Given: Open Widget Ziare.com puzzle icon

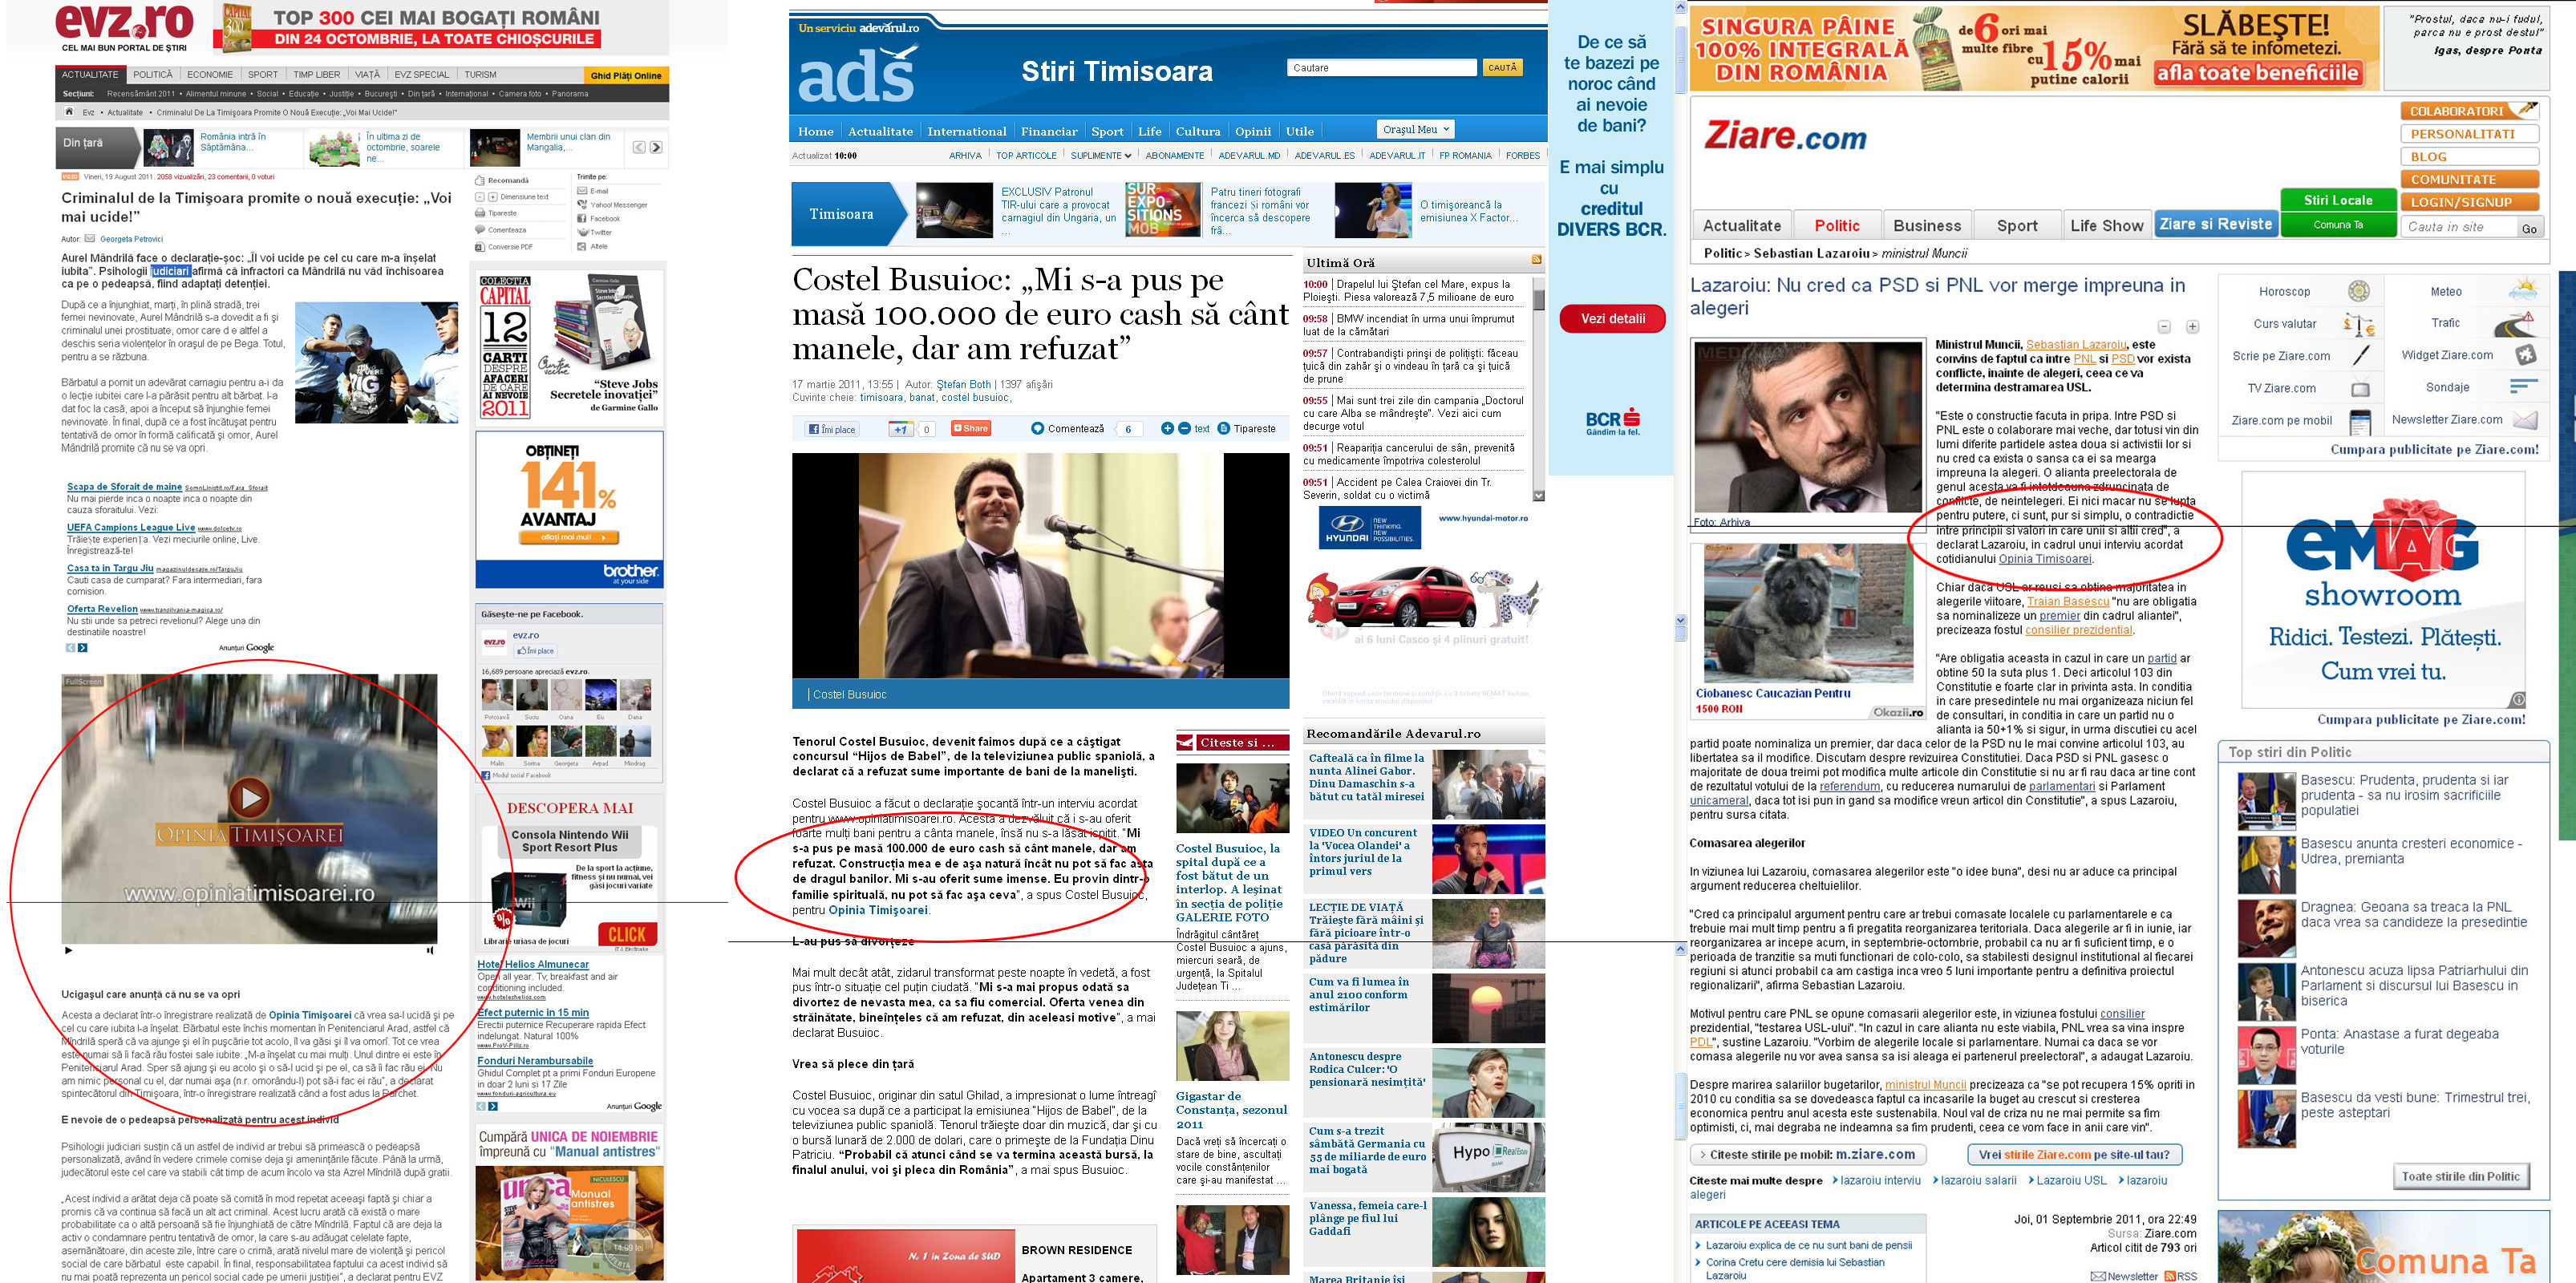Looking at the screenshot, I should [x=2526, y=354].
